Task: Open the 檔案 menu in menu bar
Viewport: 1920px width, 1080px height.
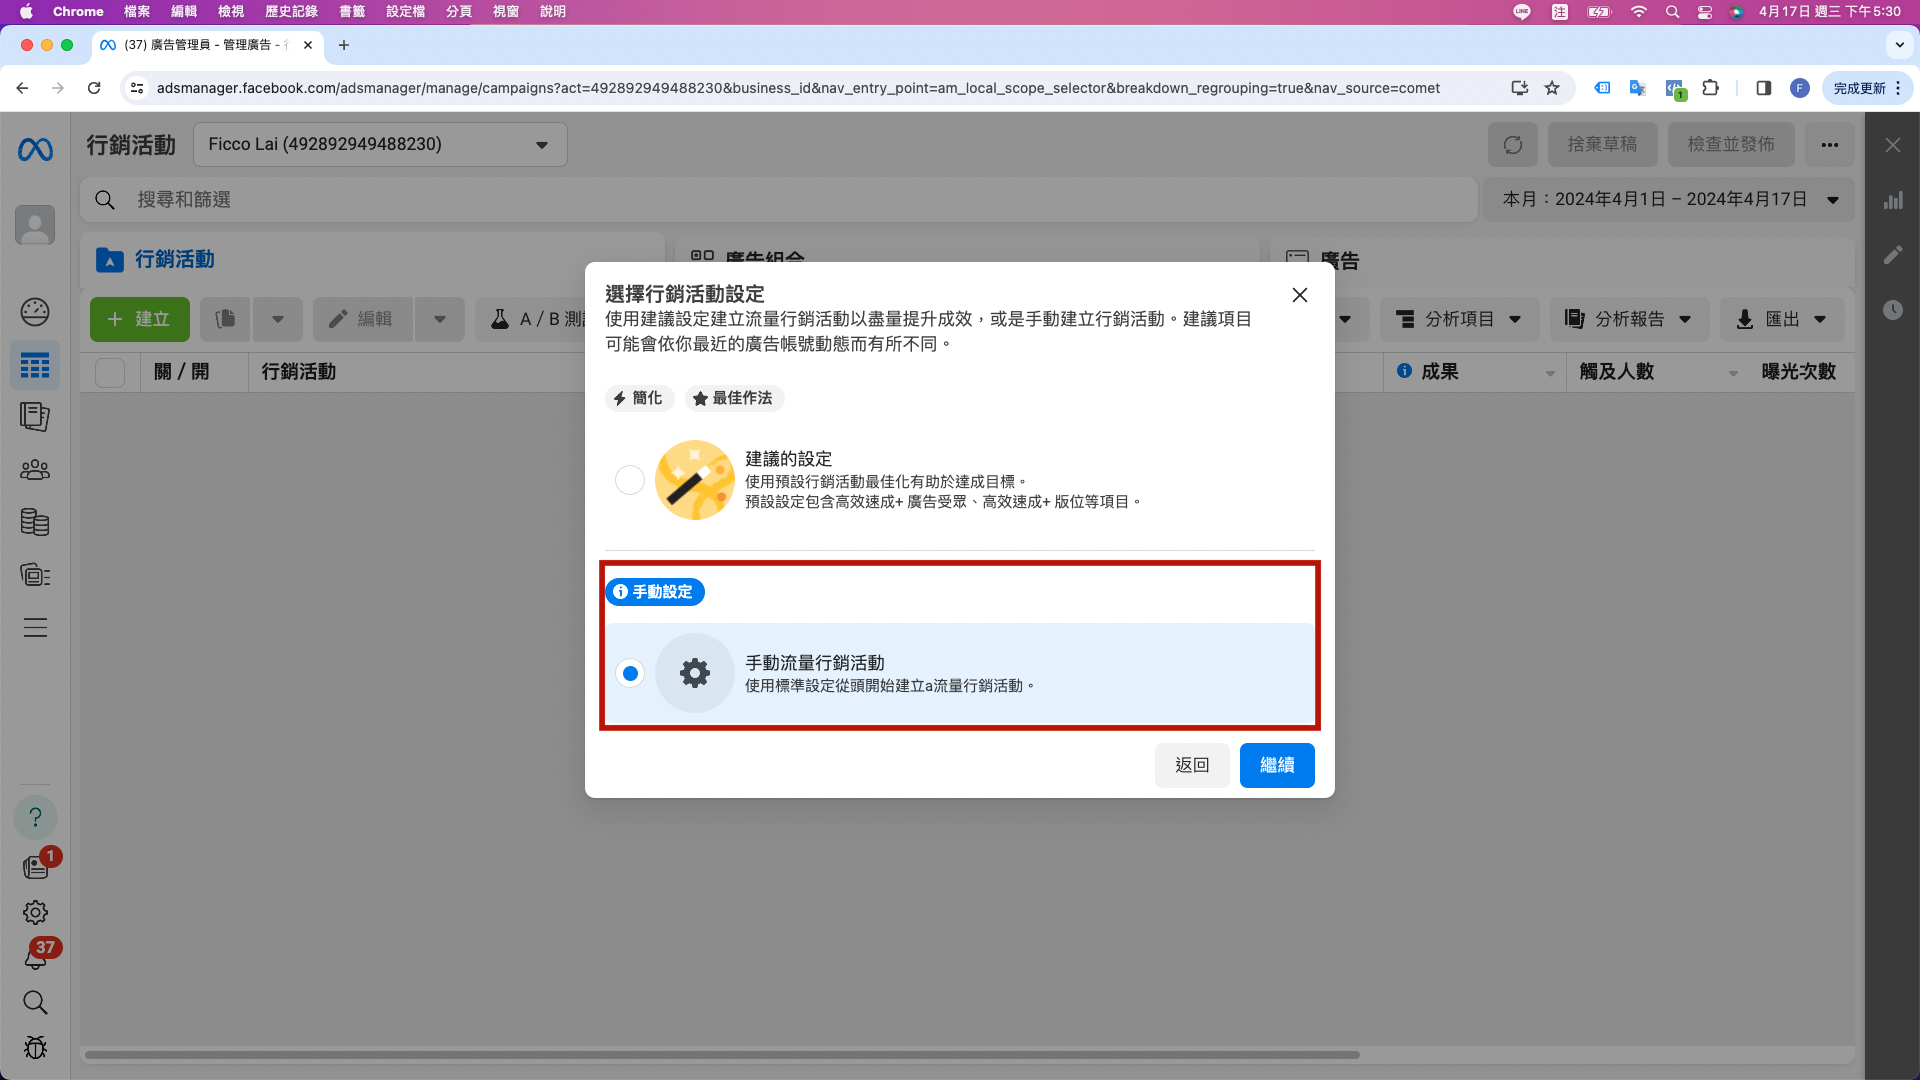Action: click(x=137, y=12)
